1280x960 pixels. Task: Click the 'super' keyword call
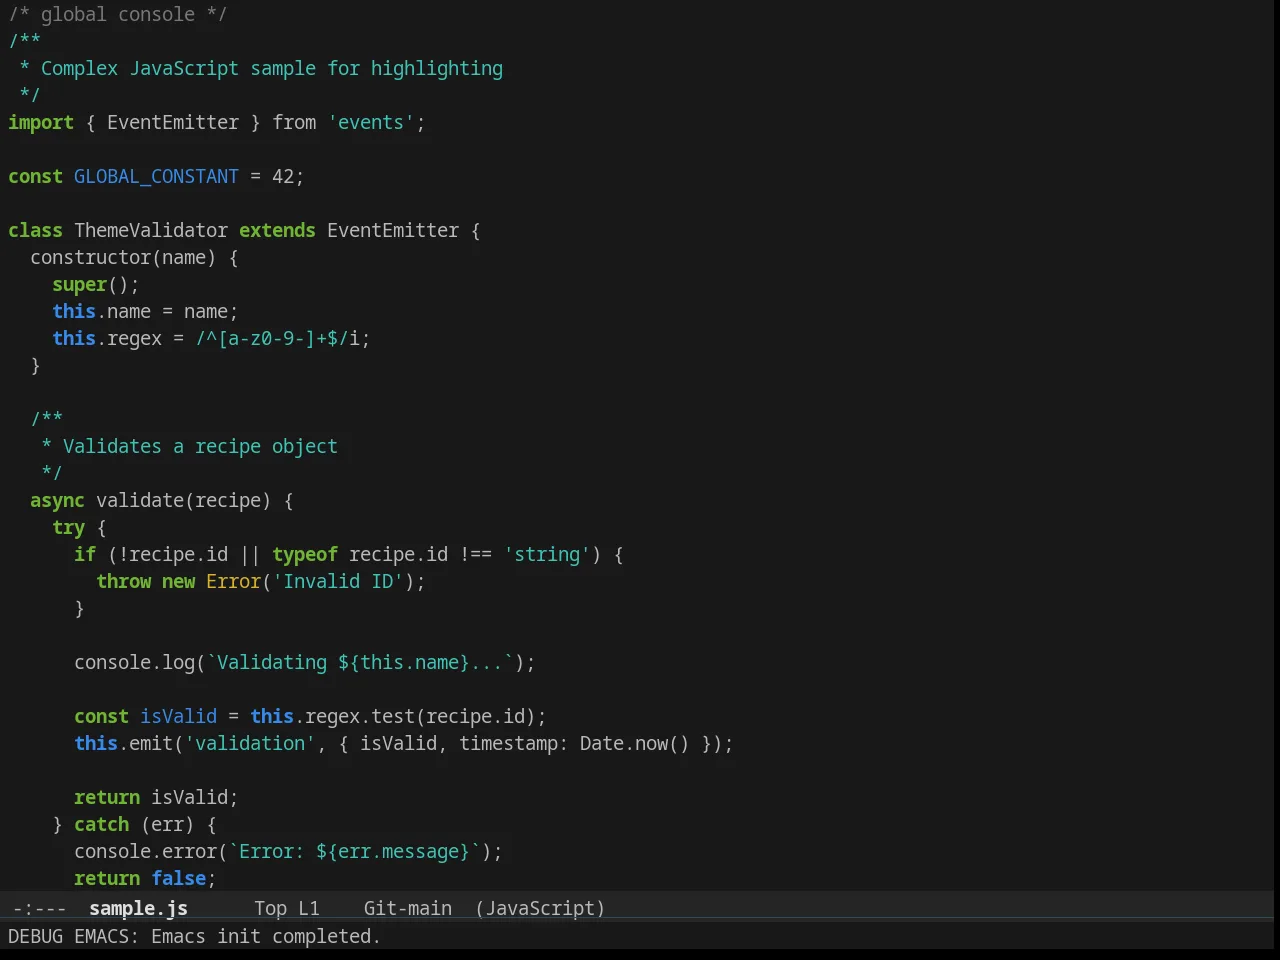click(x=79, y=284)
